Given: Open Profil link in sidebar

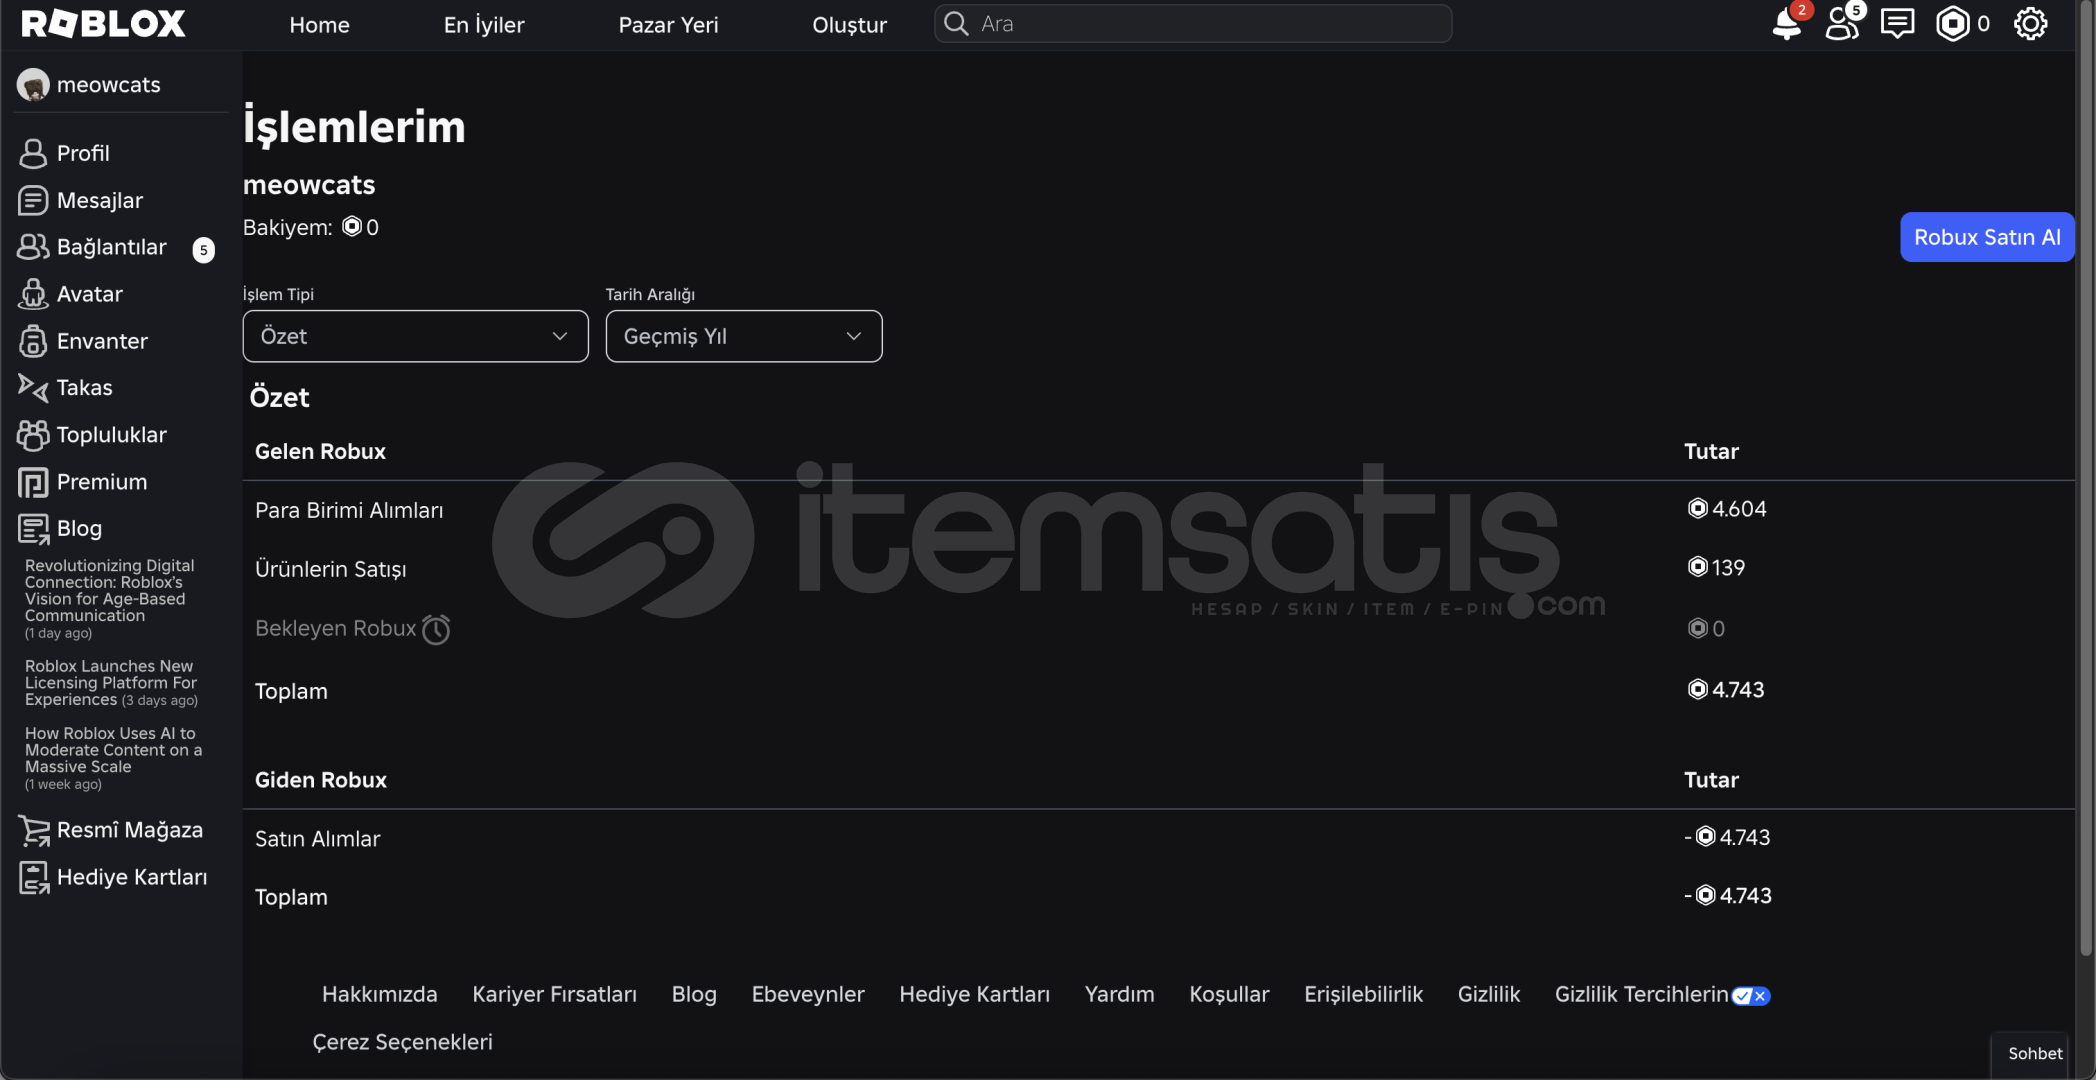Looking at the screenshot, I should click(x=83, y=153).
